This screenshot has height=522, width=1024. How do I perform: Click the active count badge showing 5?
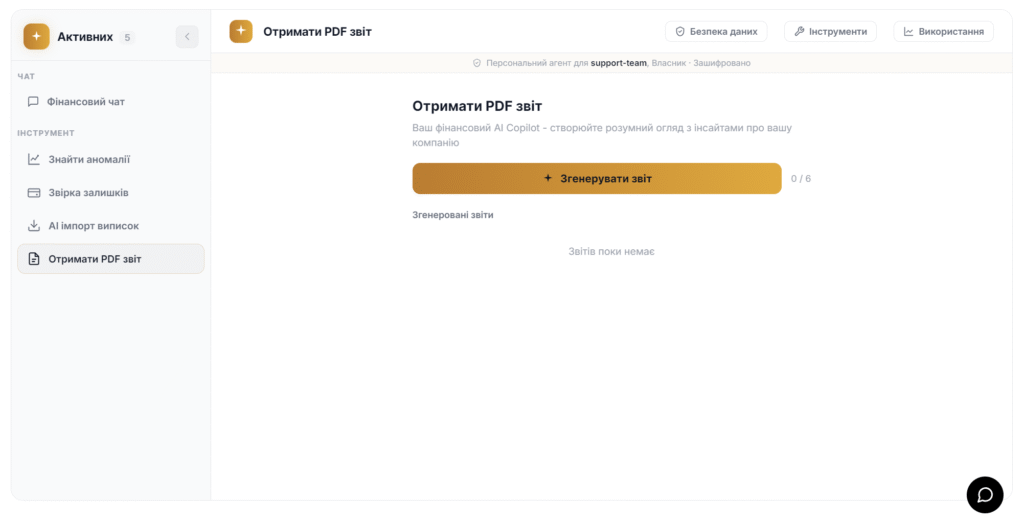click(127, 38)
